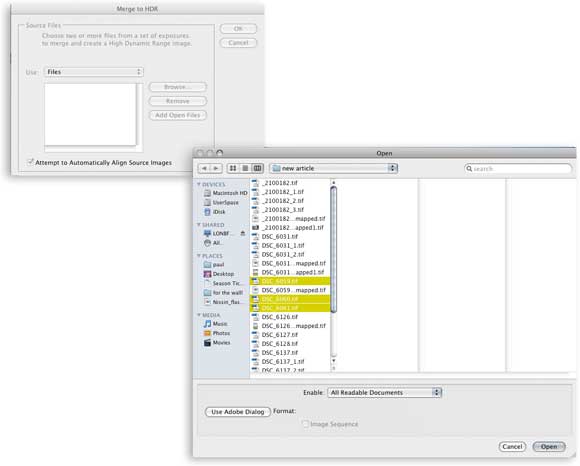Select file DSC_6031.tif
The image size is (580, 466).
(290, 236)
